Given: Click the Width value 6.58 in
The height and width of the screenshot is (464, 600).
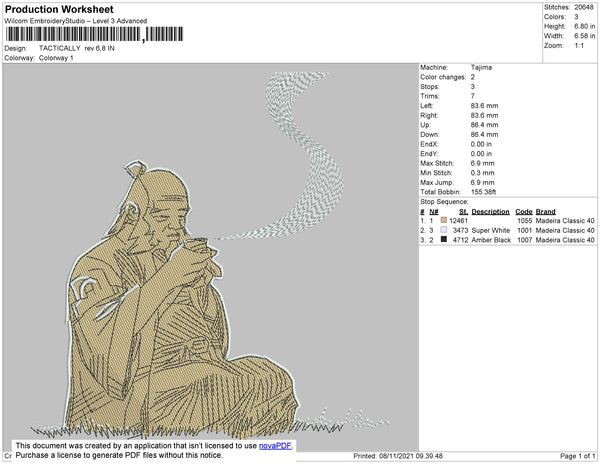Looking at the screenshot, I should coord(584,36).
